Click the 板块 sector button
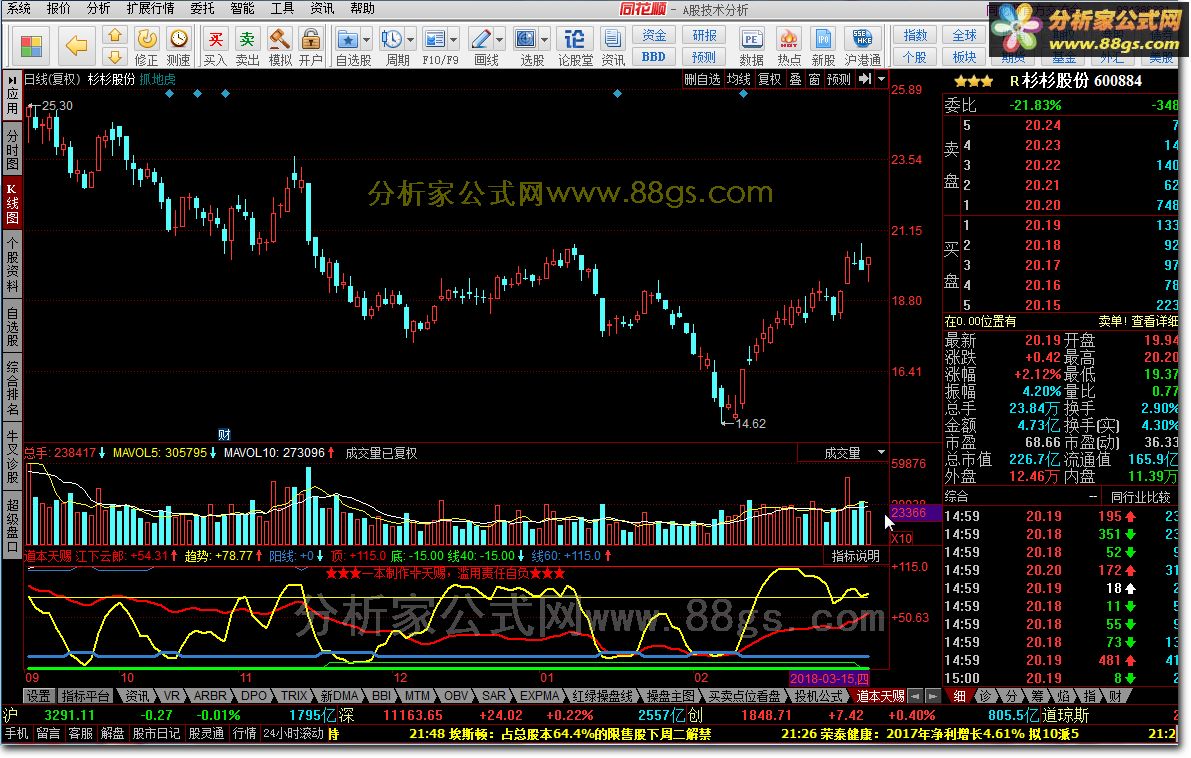 tap(964, 57)
